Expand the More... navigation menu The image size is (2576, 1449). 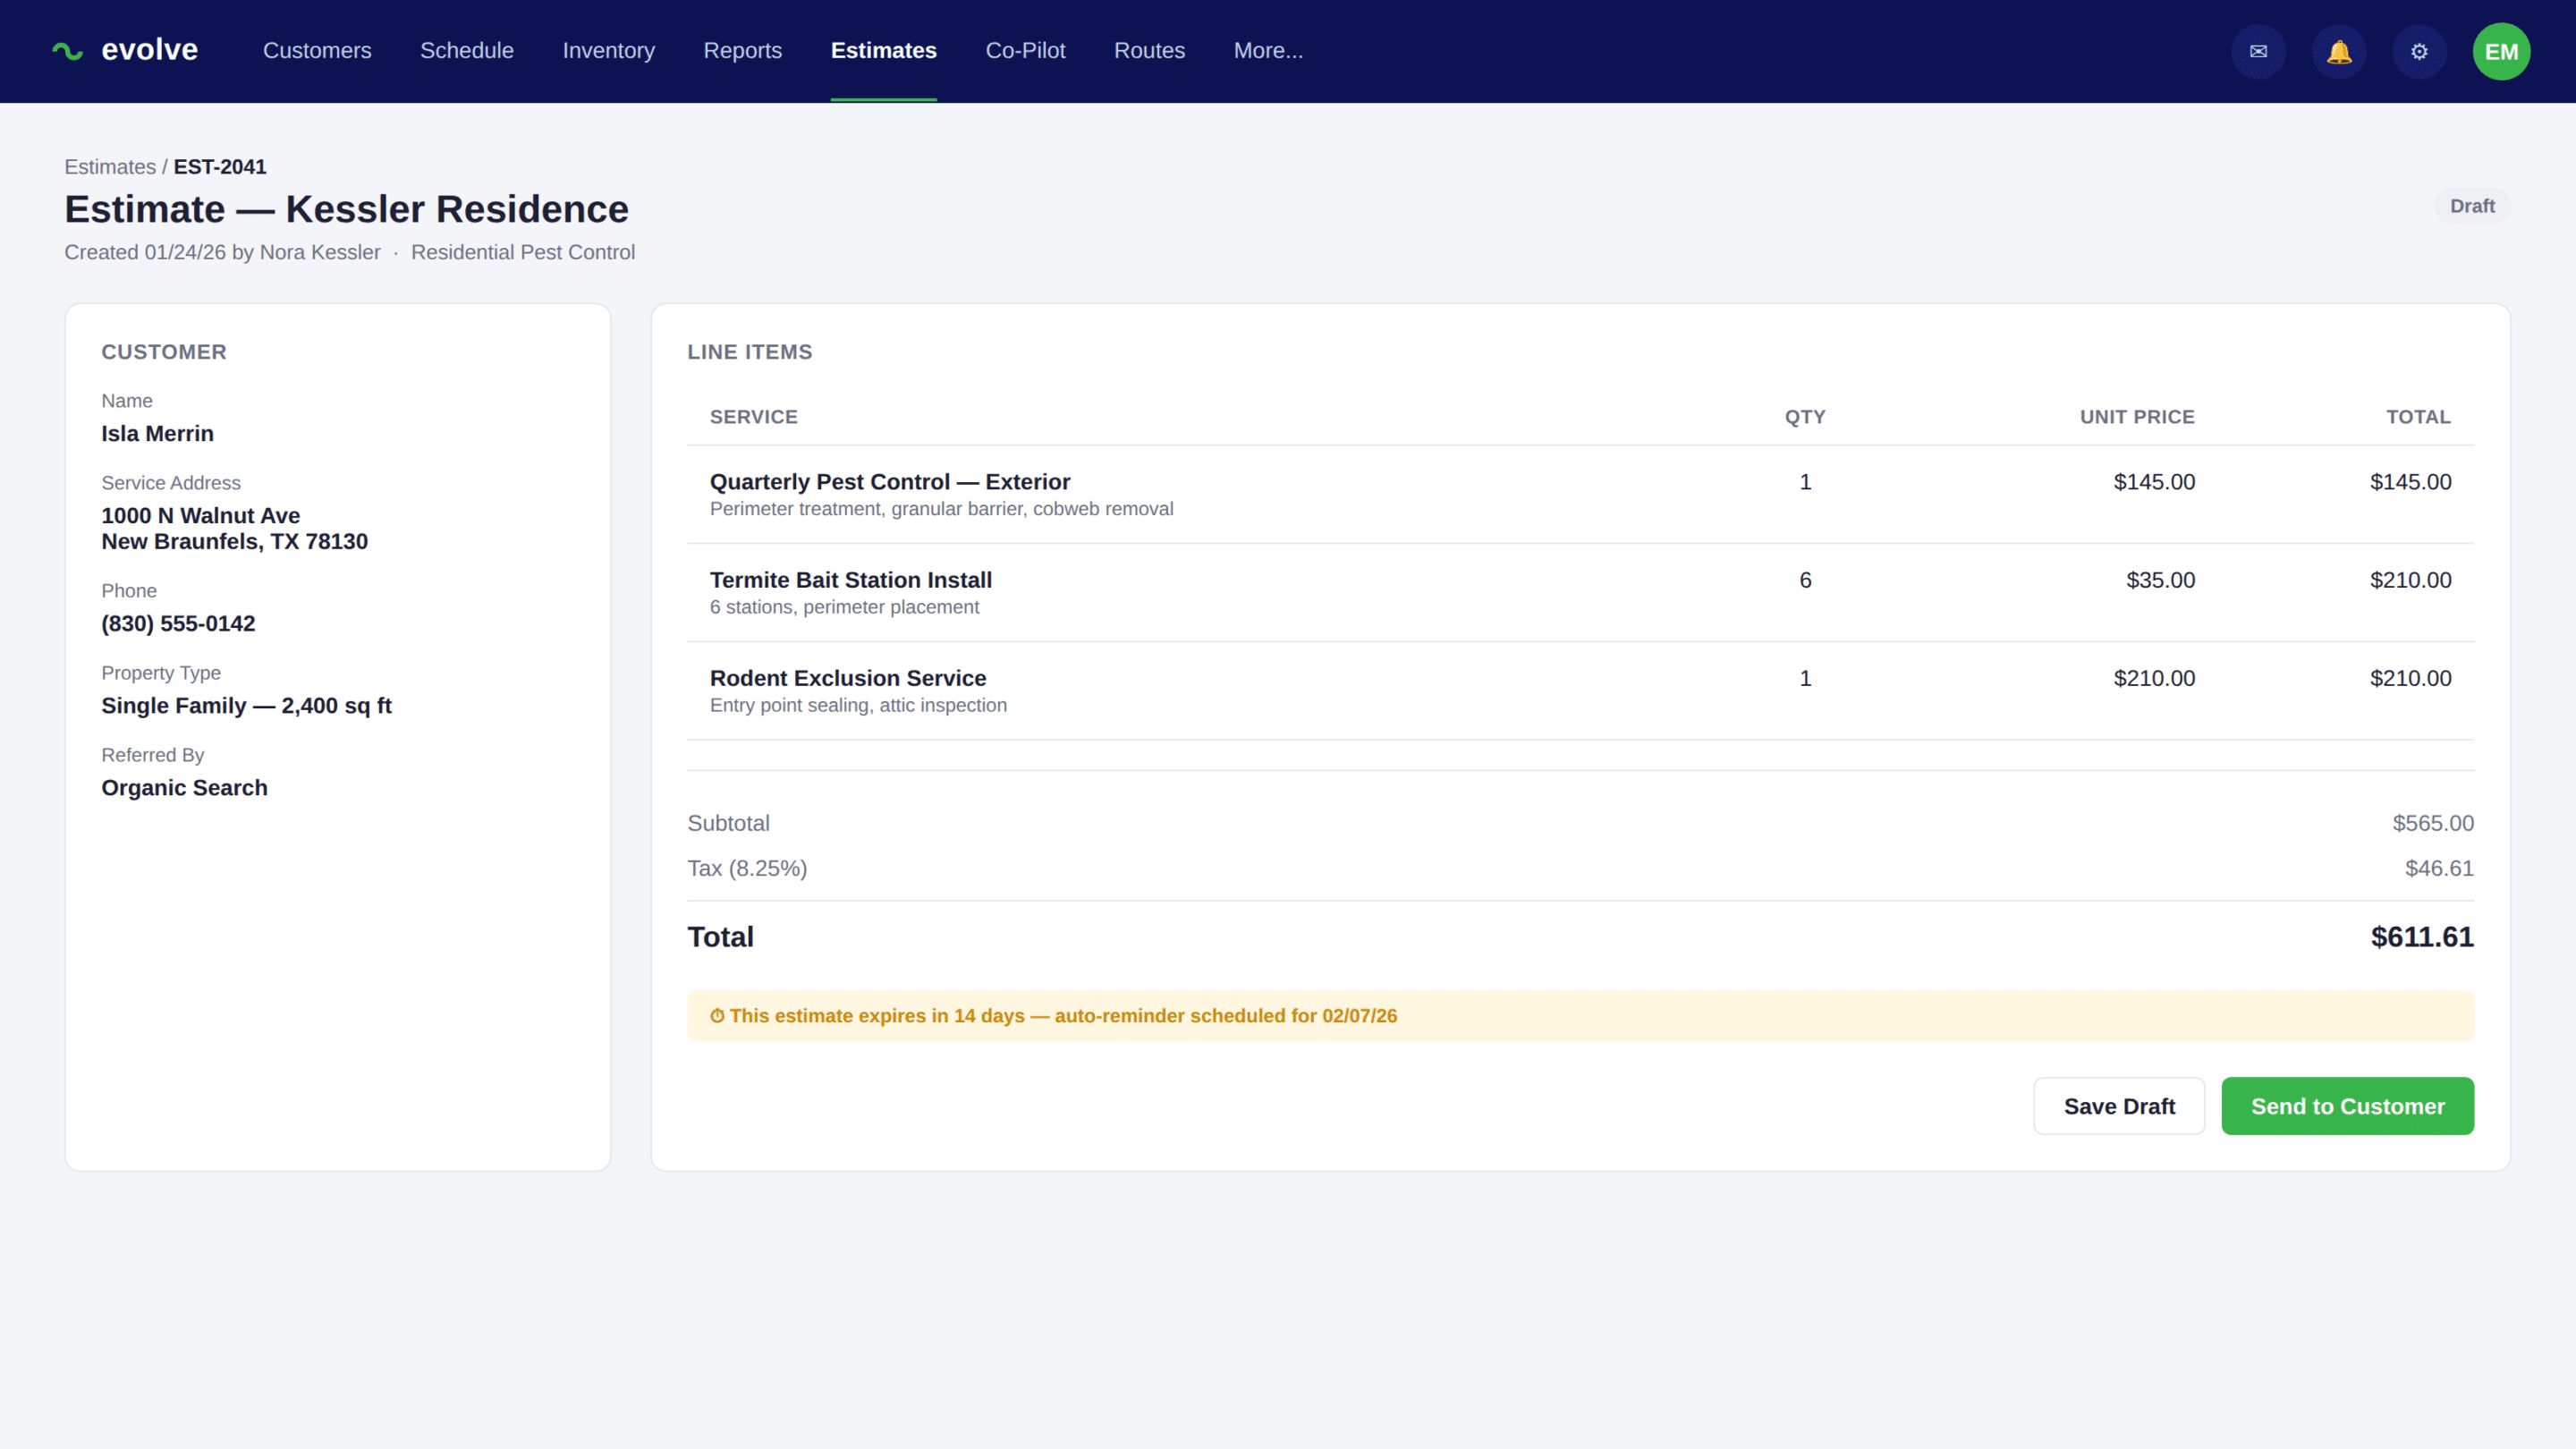click(x=1269, y=50)
